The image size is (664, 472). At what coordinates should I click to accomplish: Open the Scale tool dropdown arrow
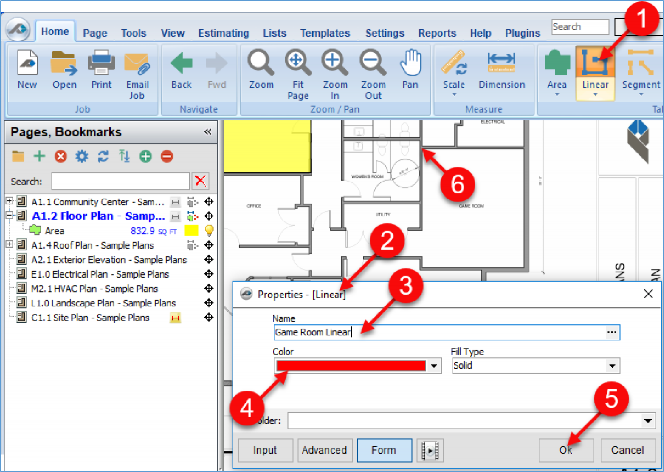click(454, 95)
